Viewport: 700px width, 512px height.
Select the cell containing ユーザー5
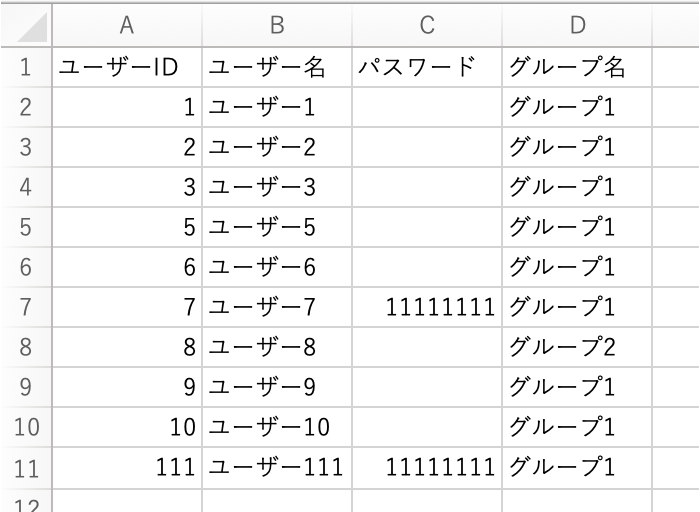277,227
